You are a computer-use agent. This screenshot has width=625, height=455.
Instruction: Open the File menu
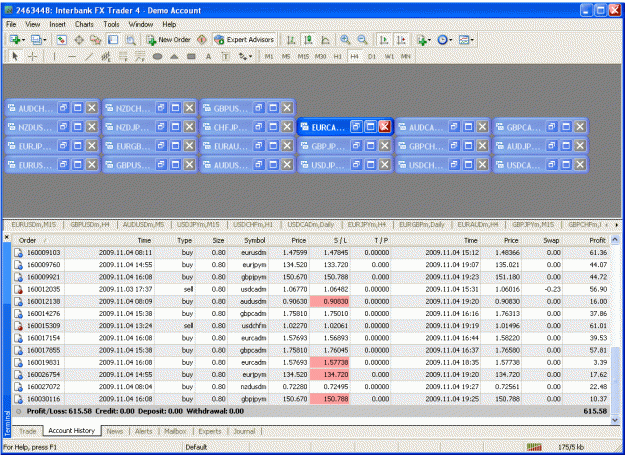pos(11,24)
